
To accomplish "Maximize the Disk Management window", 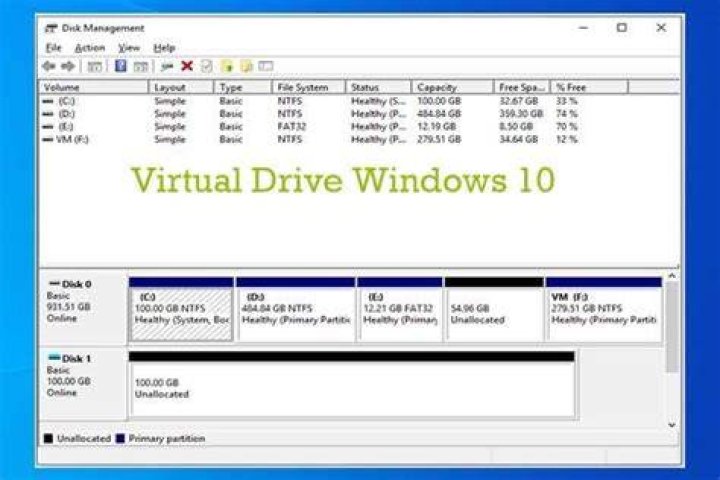I will [622, 28].
